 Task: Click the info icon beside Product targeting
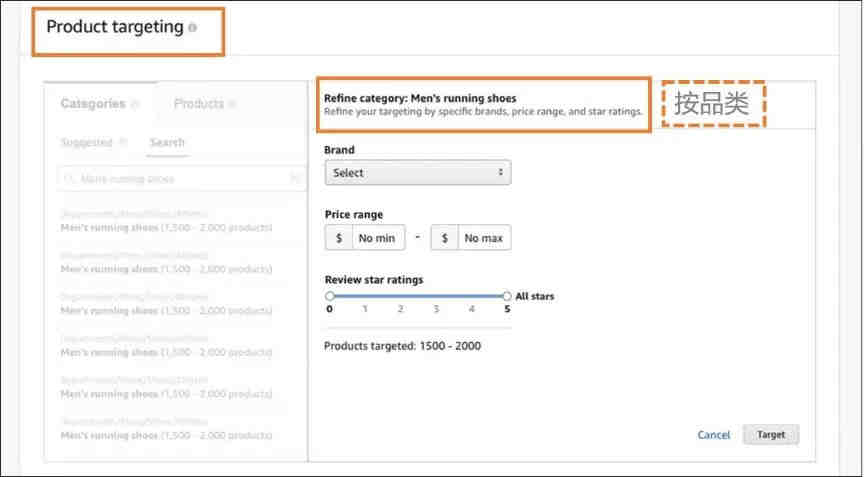[192, 28]
